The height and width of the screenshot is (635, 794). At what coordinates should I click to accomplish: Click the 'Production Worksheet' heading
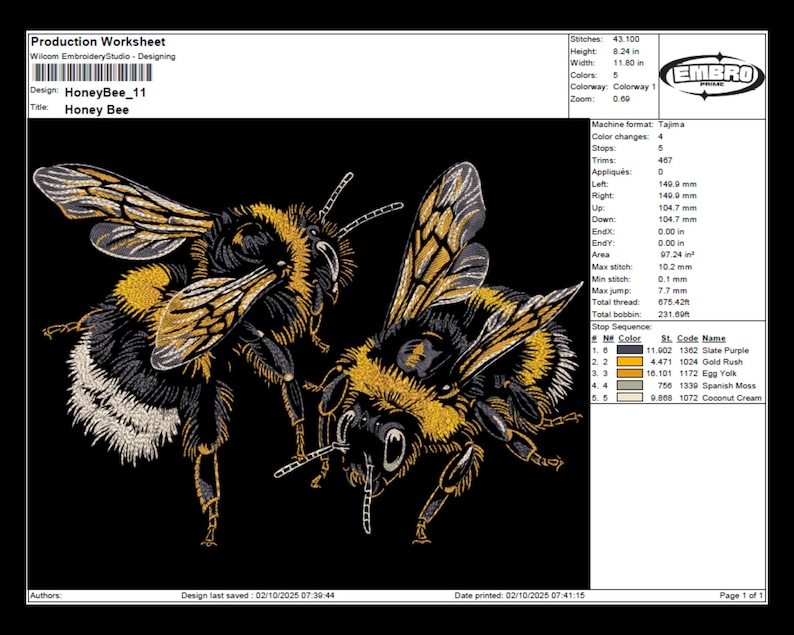tap(98, 42)
